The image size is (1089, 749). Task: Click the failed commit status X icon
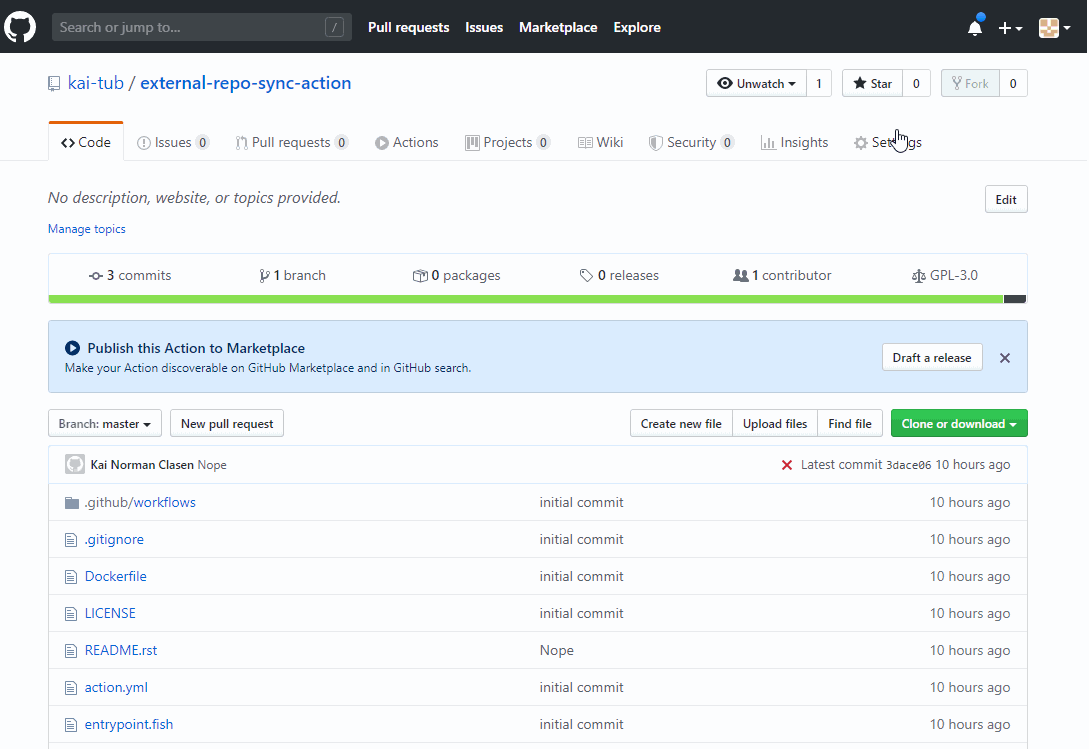point(787,465)
